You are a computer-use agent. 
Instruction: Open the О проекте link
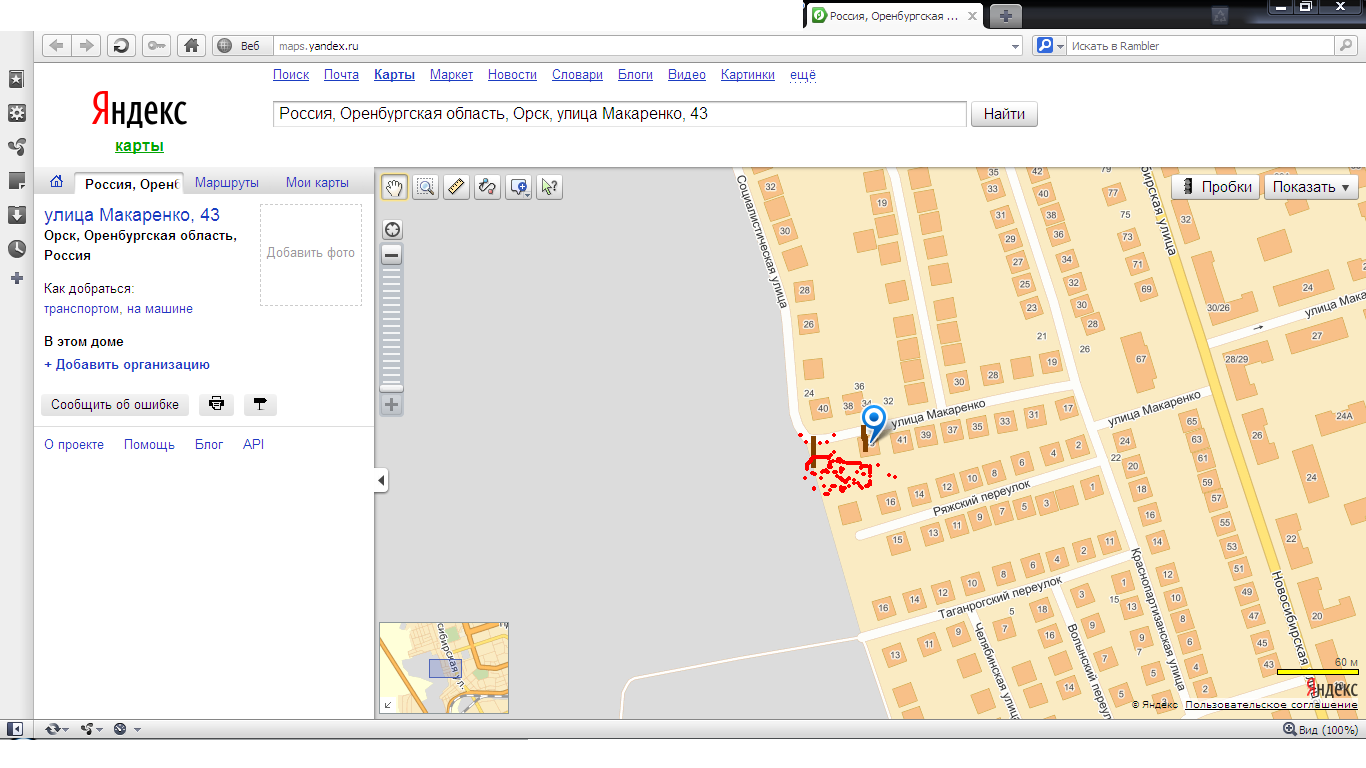pos(74,445)
